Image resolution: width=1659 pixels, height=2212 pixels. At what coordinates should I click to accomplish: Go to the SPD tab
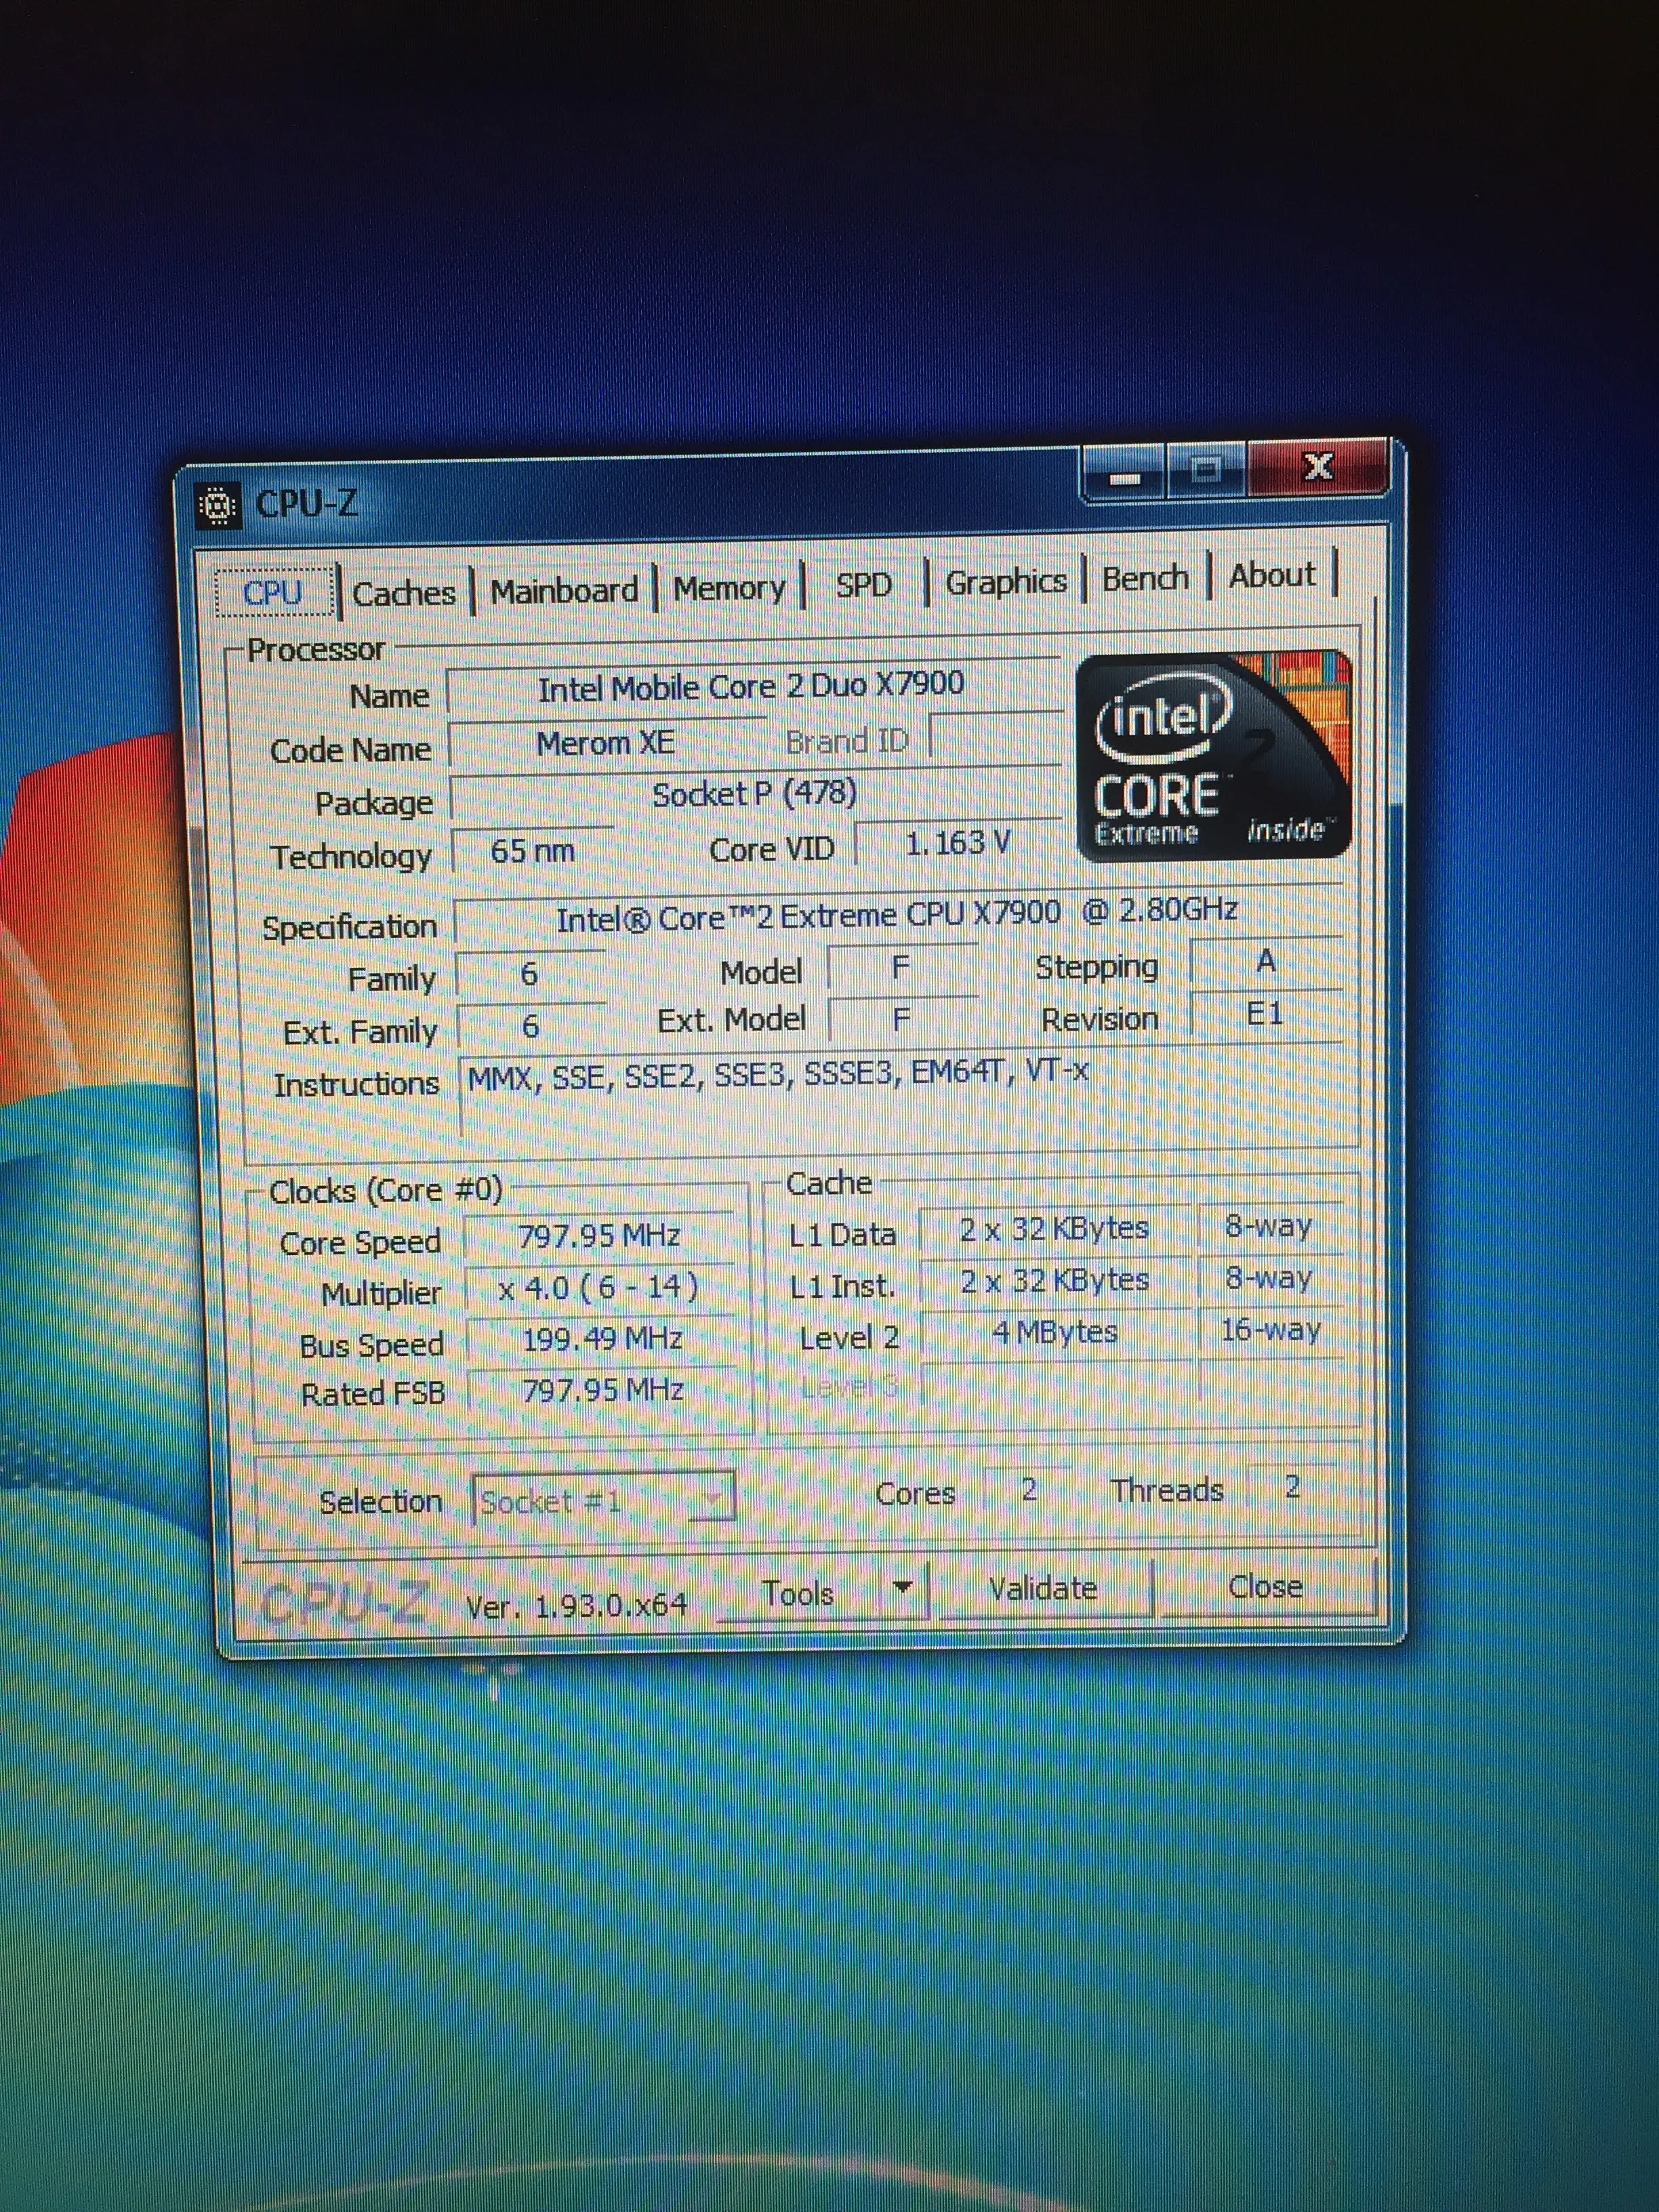pyautogui.click(x=863, y=584)
